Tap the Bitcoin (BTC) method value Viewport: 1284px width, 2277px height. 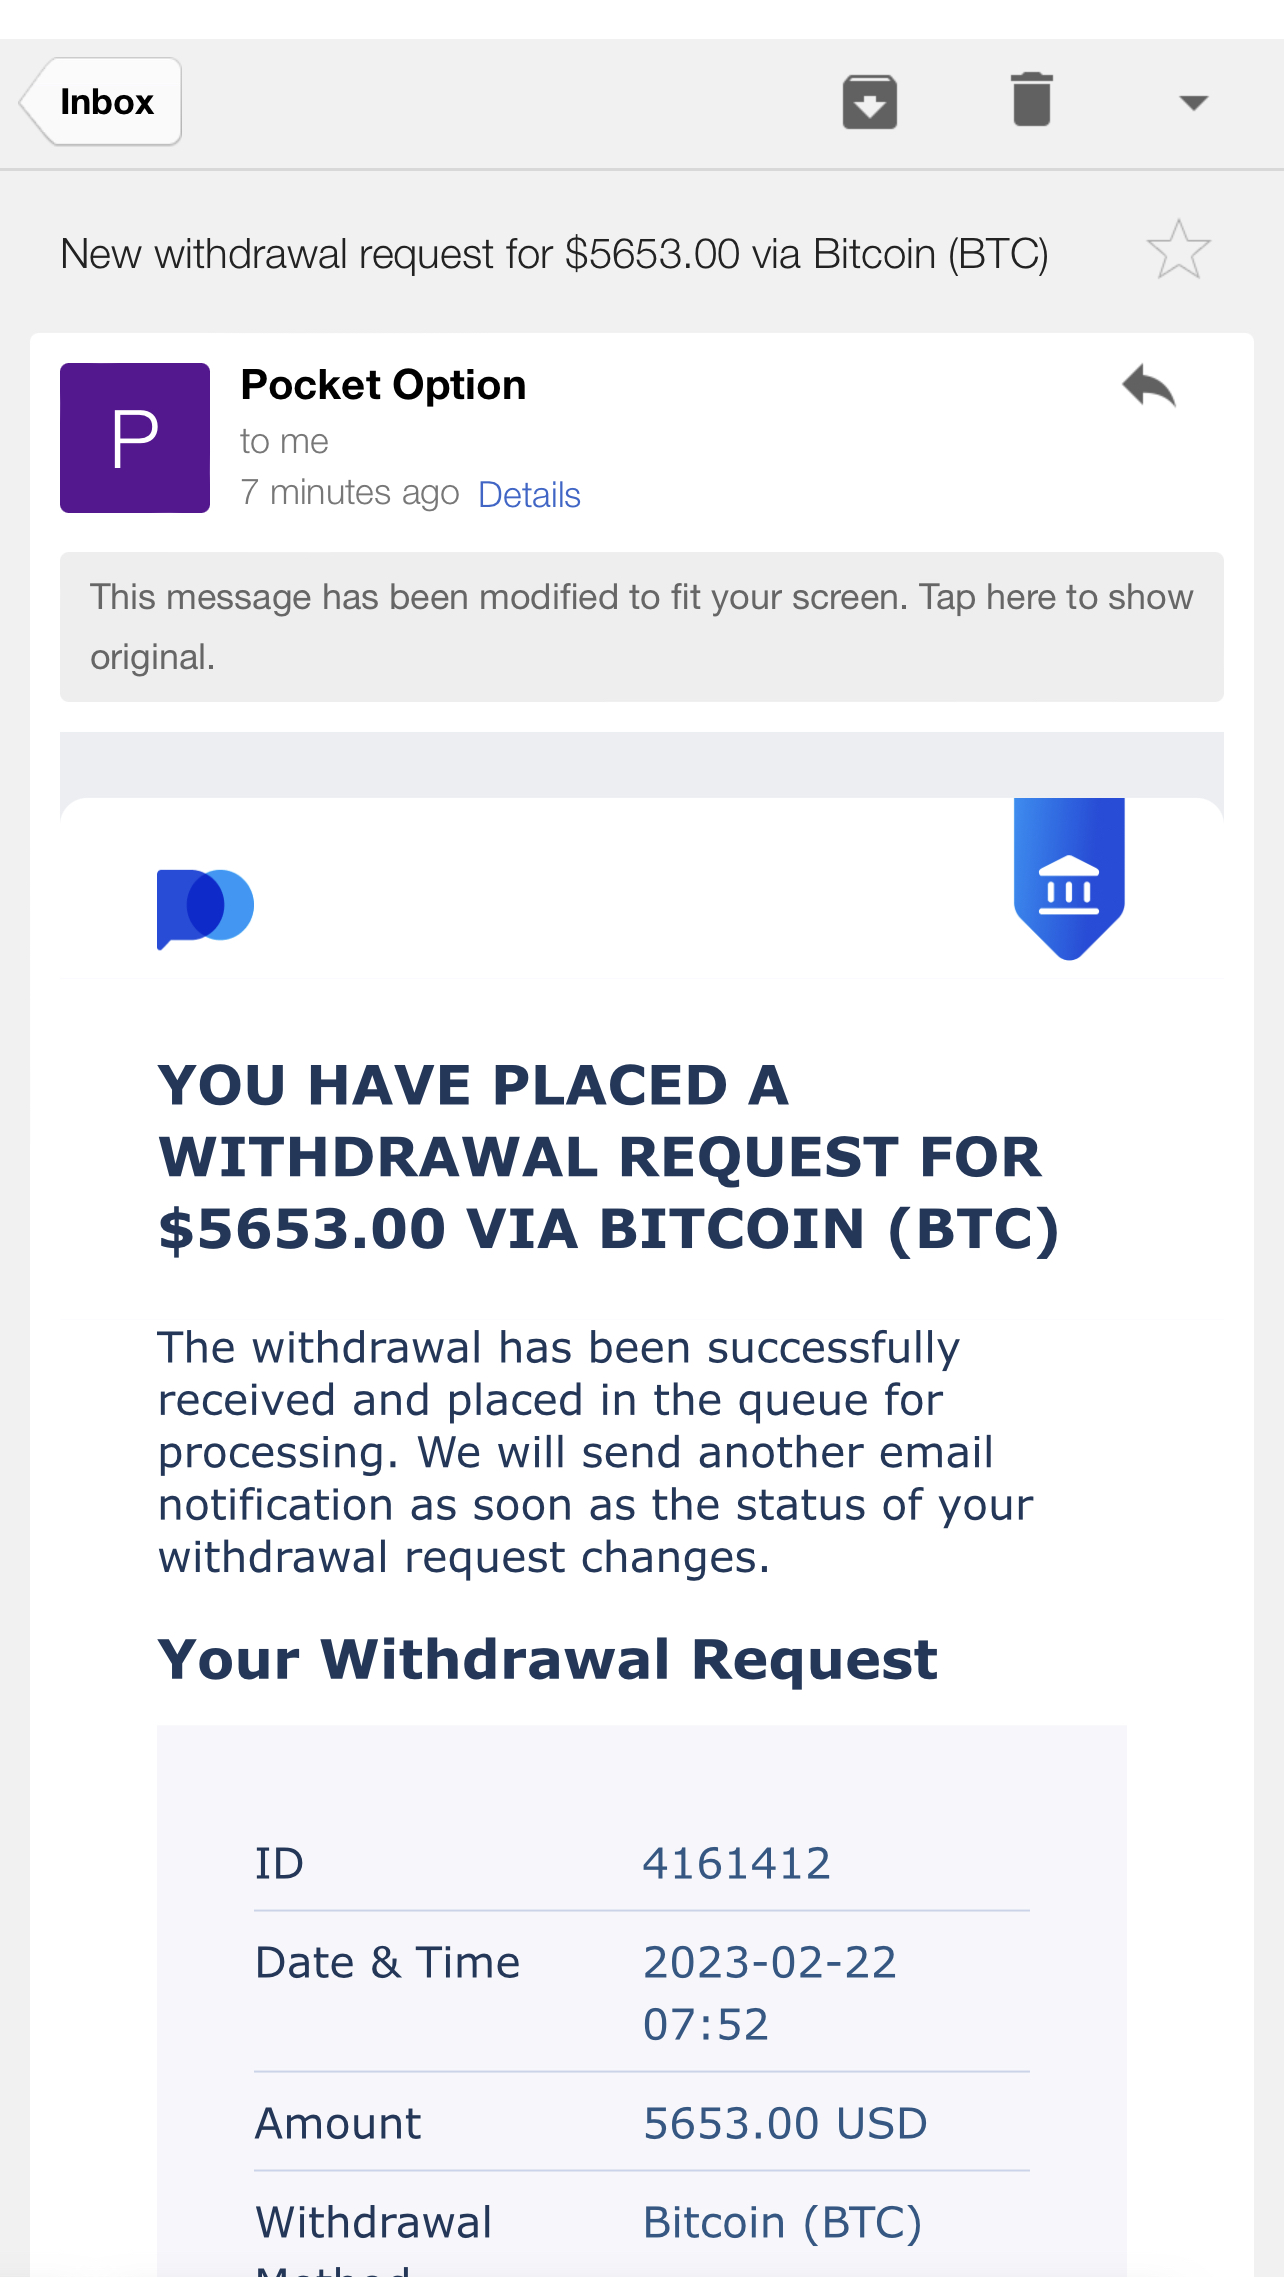[782, 2224]
